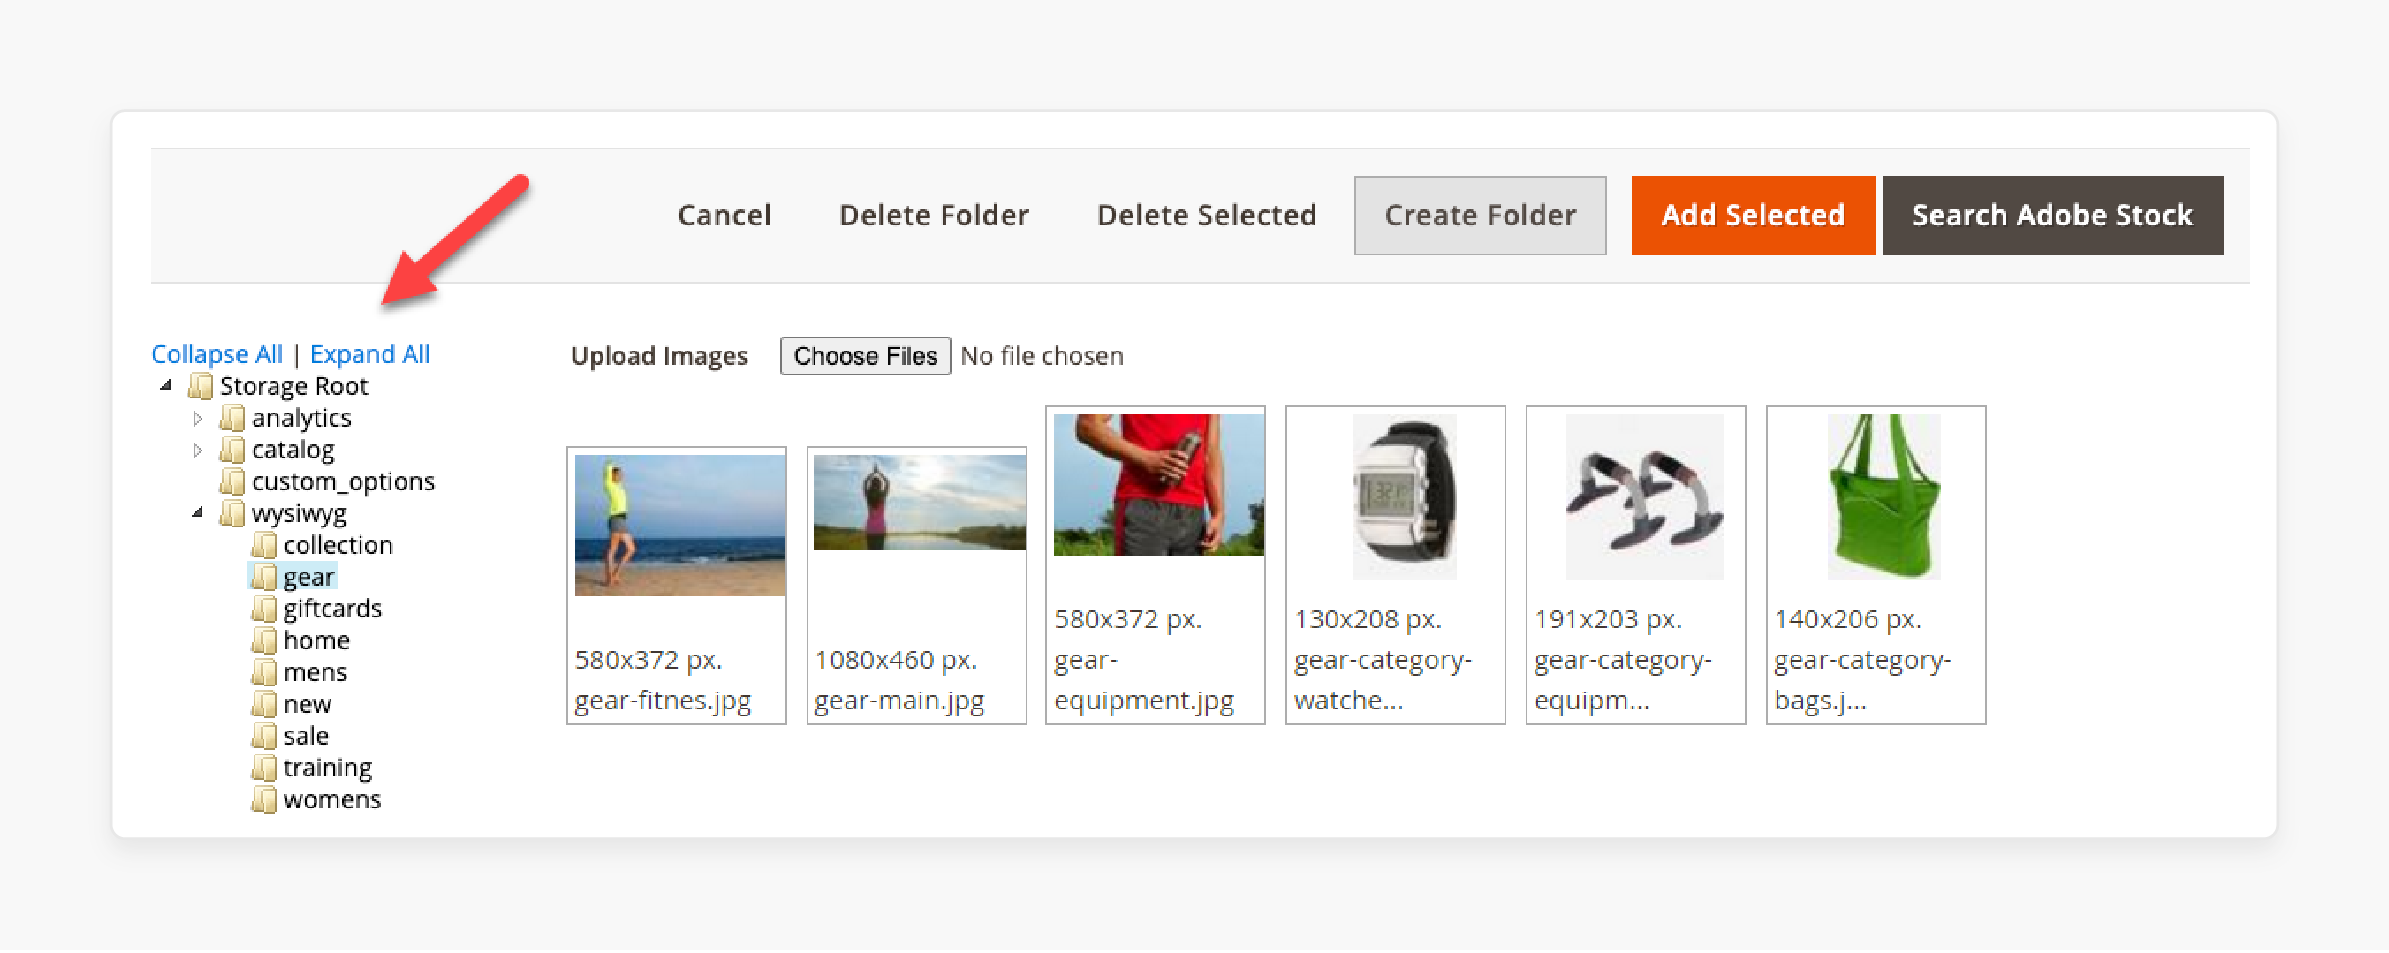Click the gear-main.jpg file name
Viewport: 2389px width, 953px height.
pos(899,701)
